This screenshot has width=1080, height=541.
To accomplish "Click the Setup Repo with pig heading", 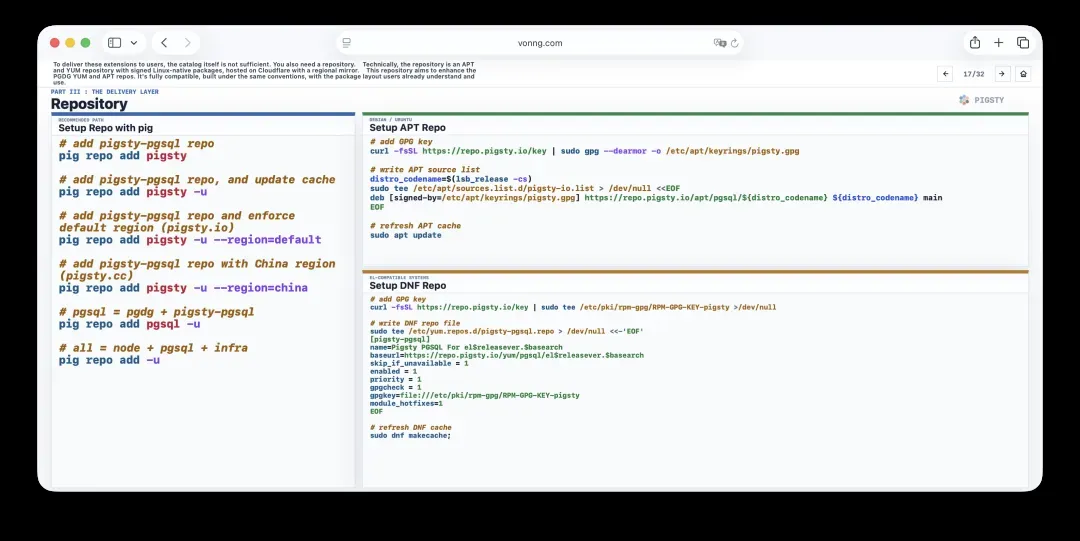I will click(105, 127).
